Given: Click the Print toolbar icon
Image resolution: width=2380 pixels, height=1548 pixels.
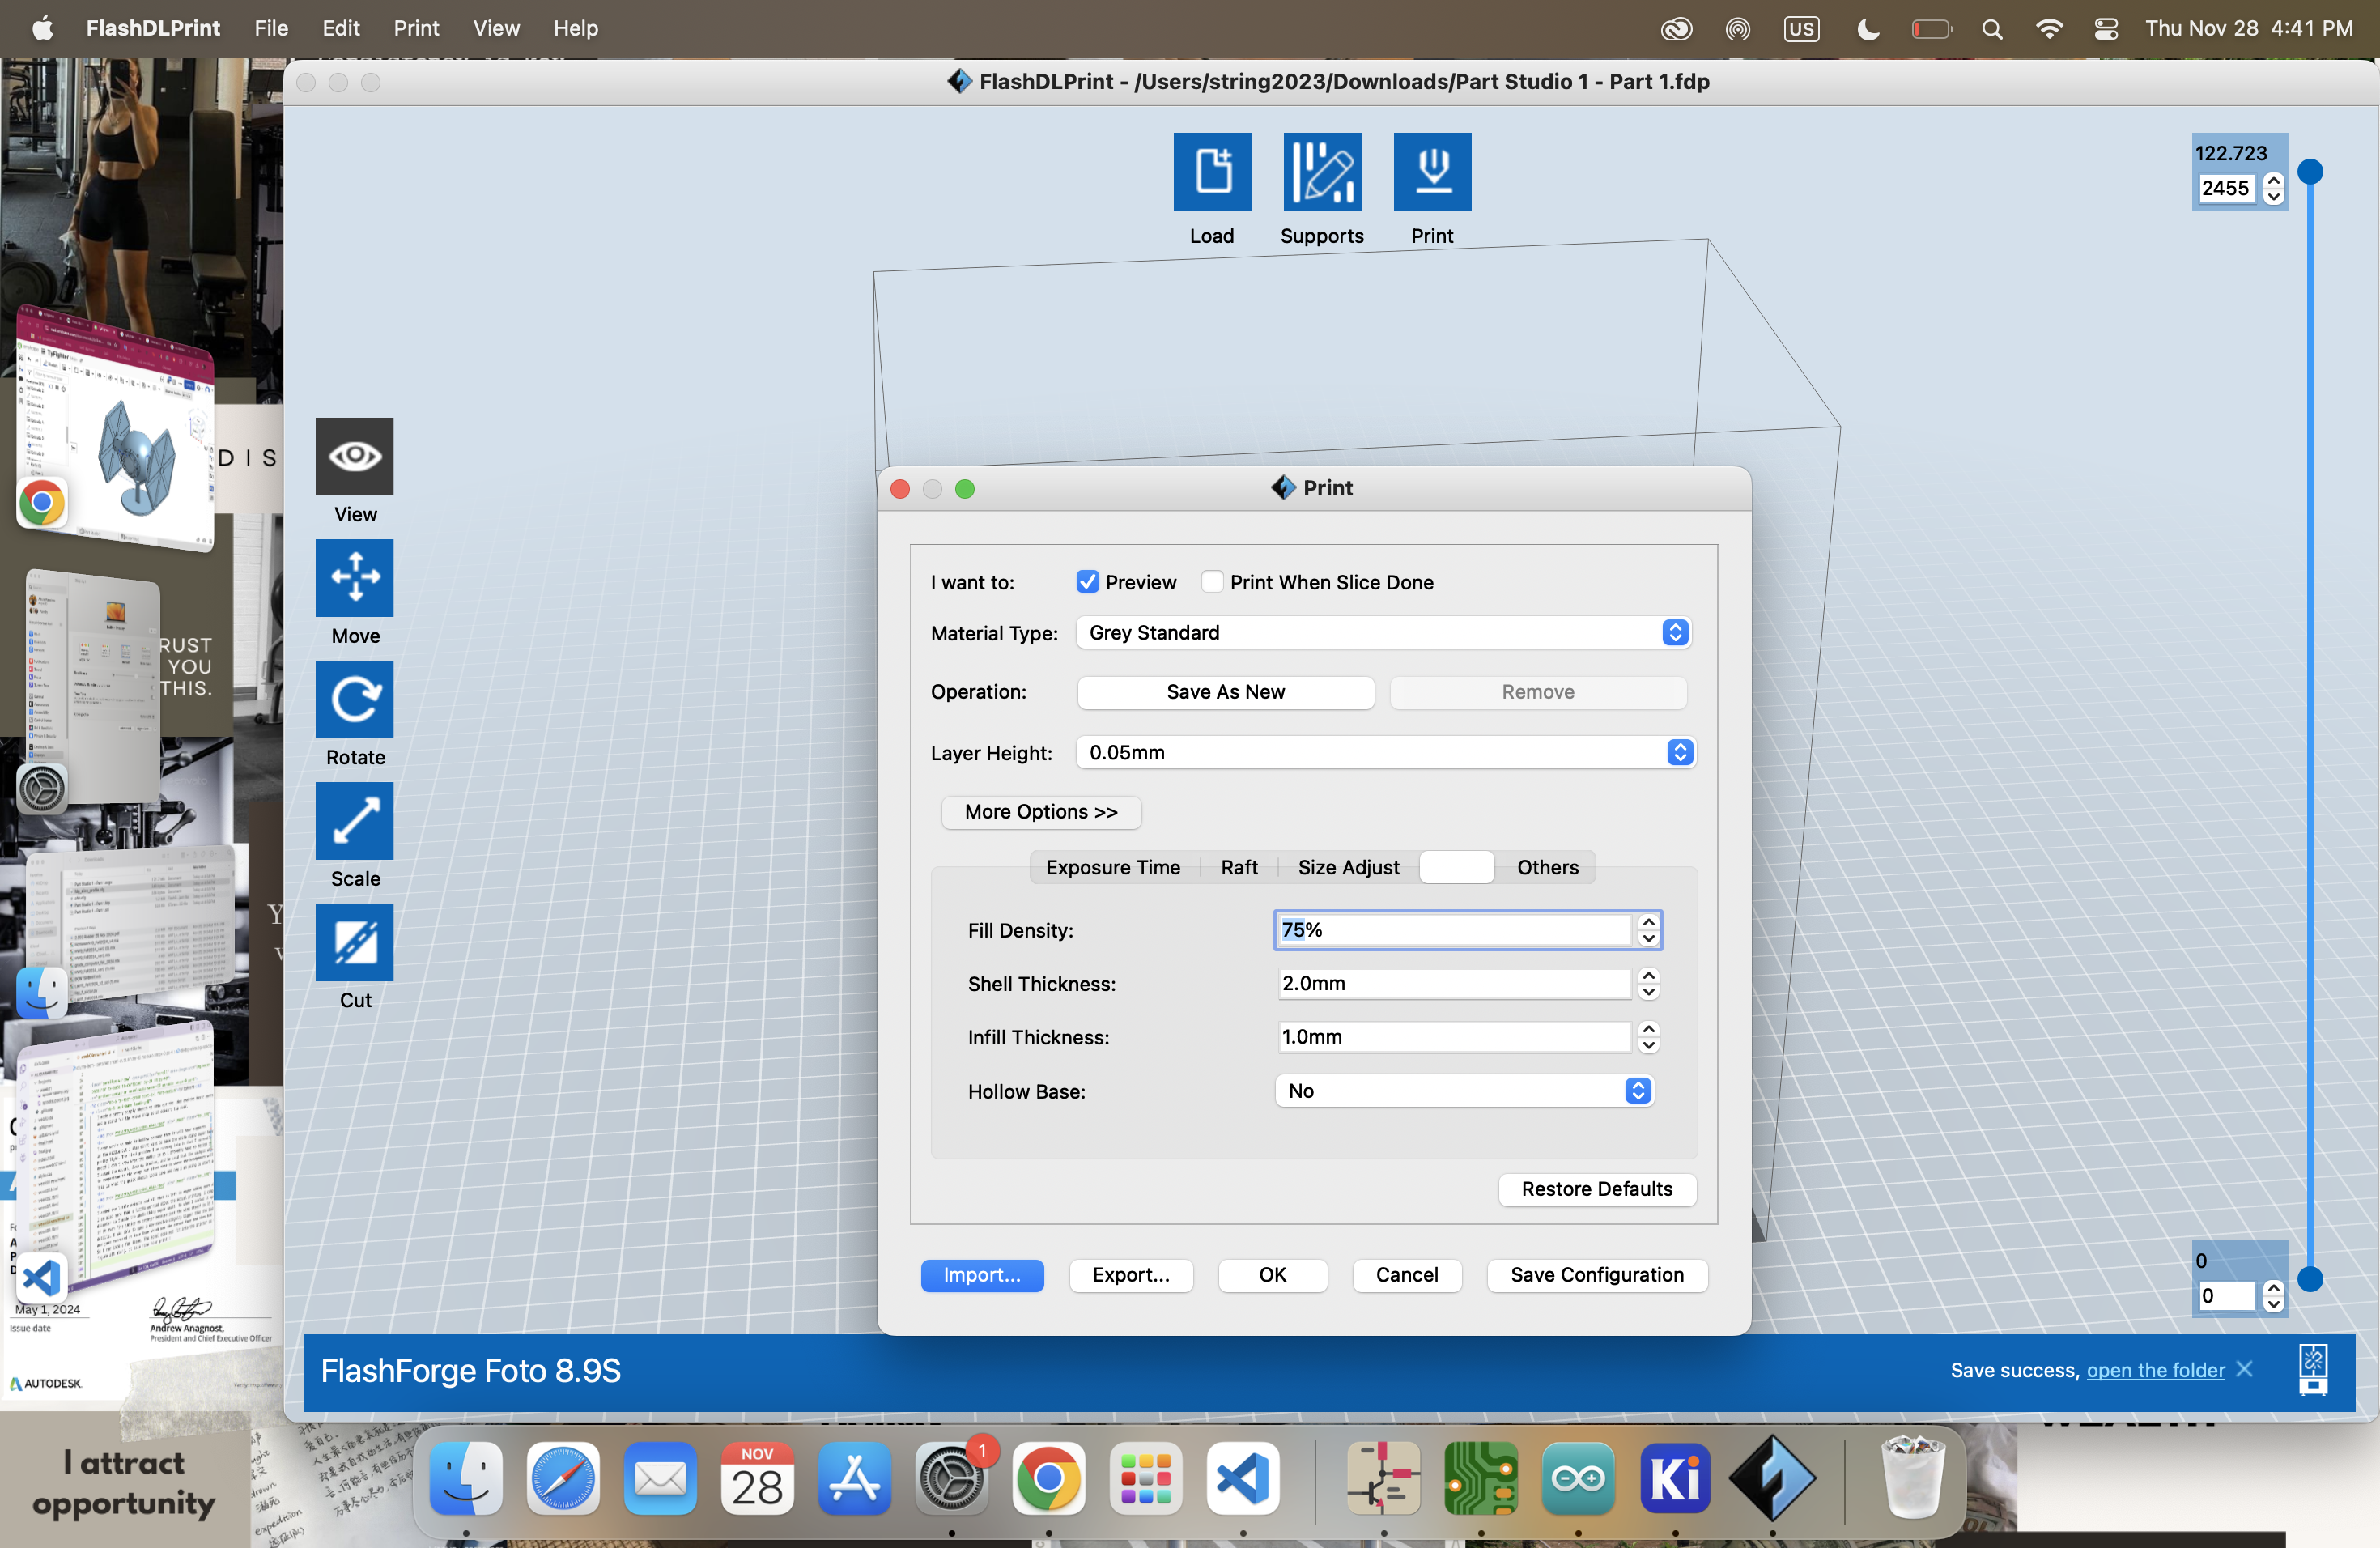Looking at the screenshot, I should click(x=1432, y=171).
